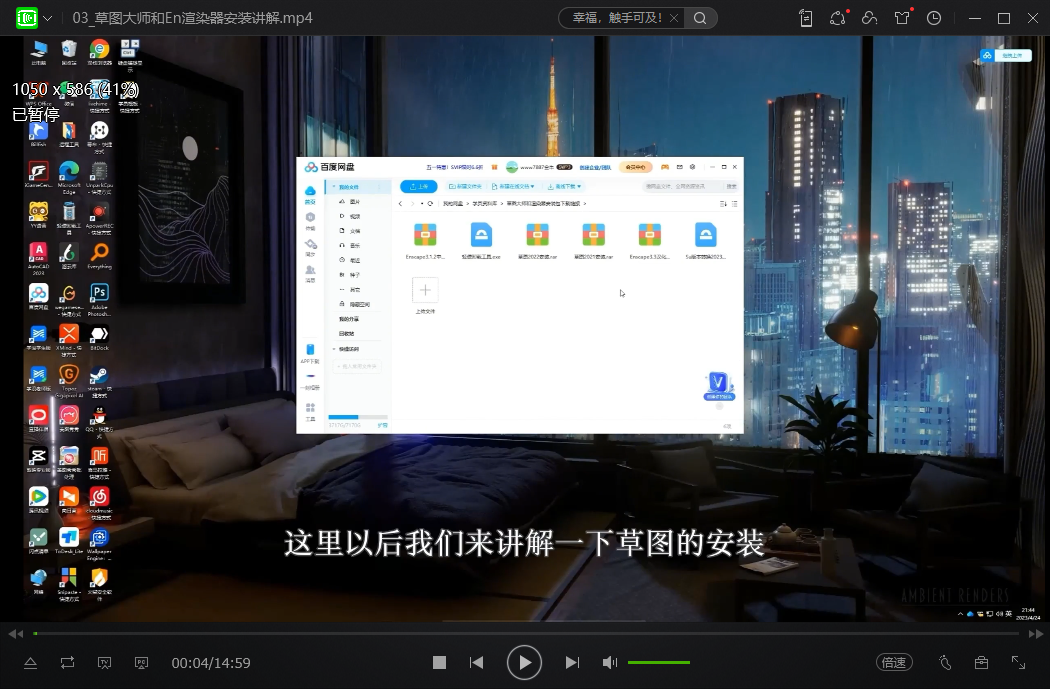The width and height of the screenshot is (1050, 689).
Task: Click the blue 上传 button in Baidu Netdisk
Action: (419, 186)
